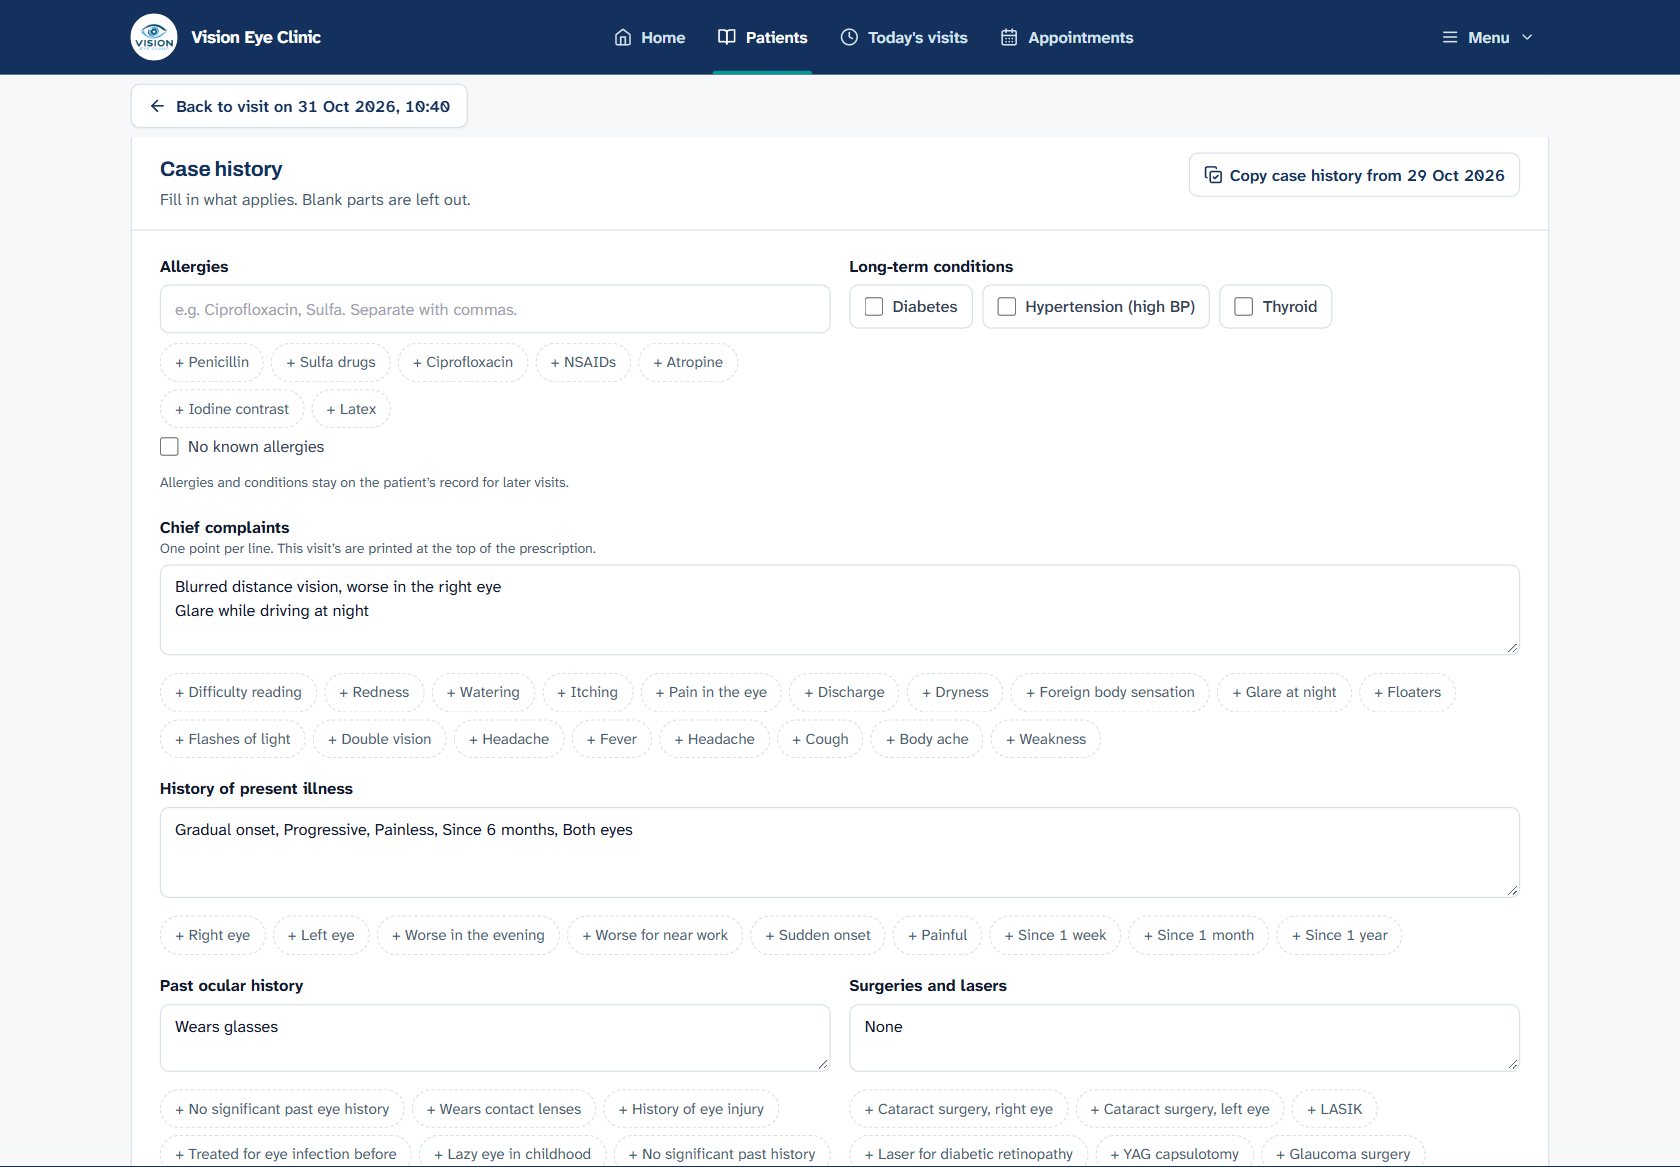Add Iodine contrast allergy chip
The image size is (1680, 1167).
pos(232,409)
